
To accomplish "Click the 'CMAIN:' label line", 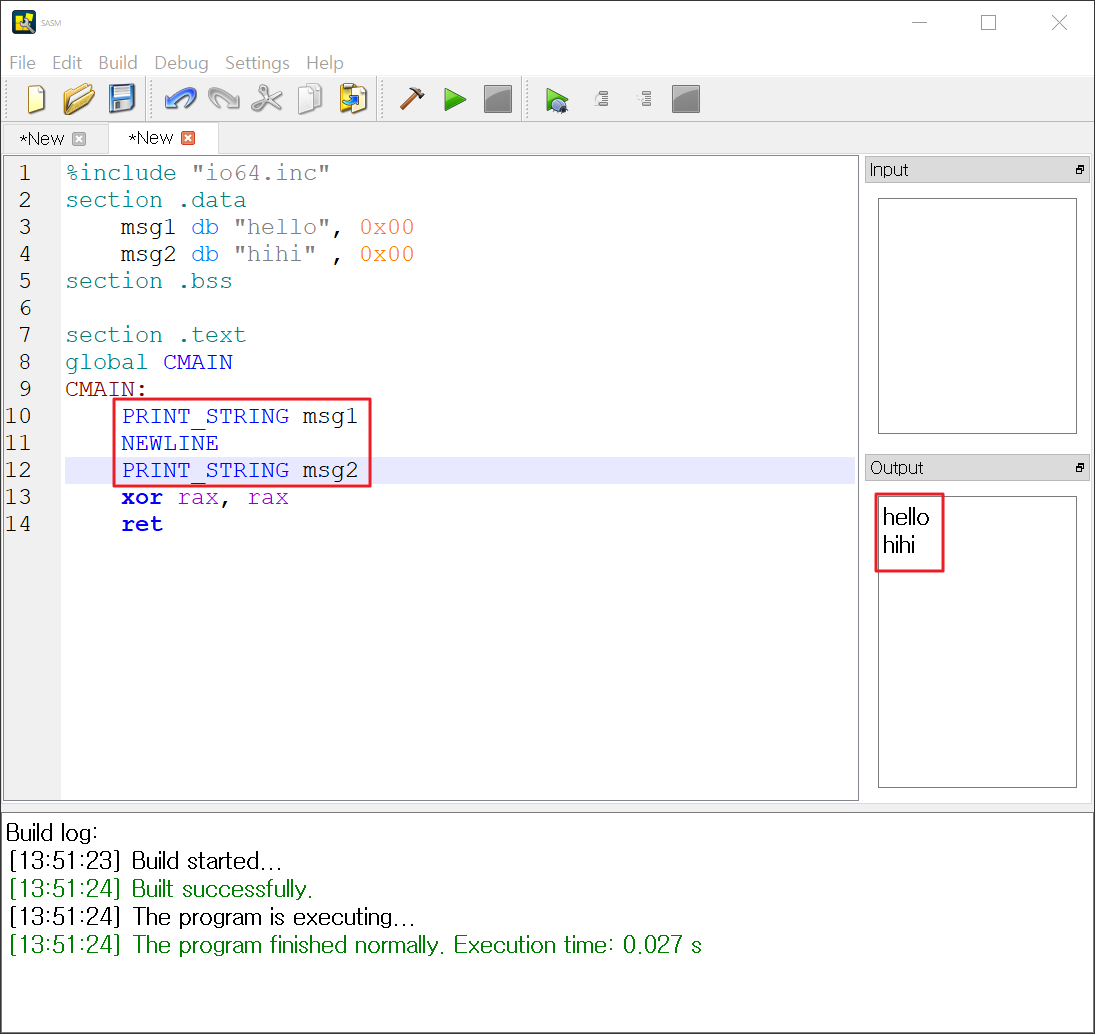I will click(105, 389).
